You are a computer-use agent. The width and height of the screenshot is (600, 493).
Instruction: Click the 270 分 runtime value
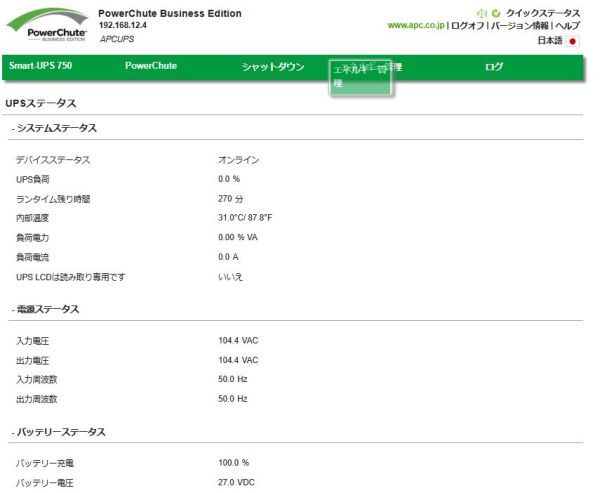click(x=231, y=199)
